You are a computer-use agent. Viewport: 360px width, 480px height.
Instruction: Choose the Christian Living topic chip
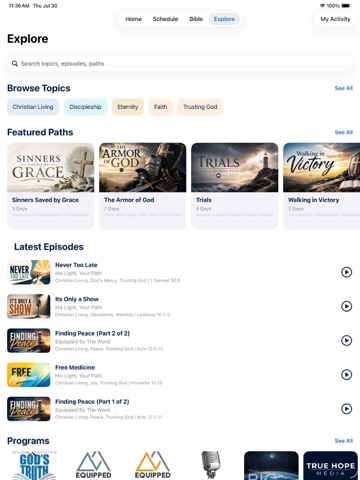coord(33,107)
